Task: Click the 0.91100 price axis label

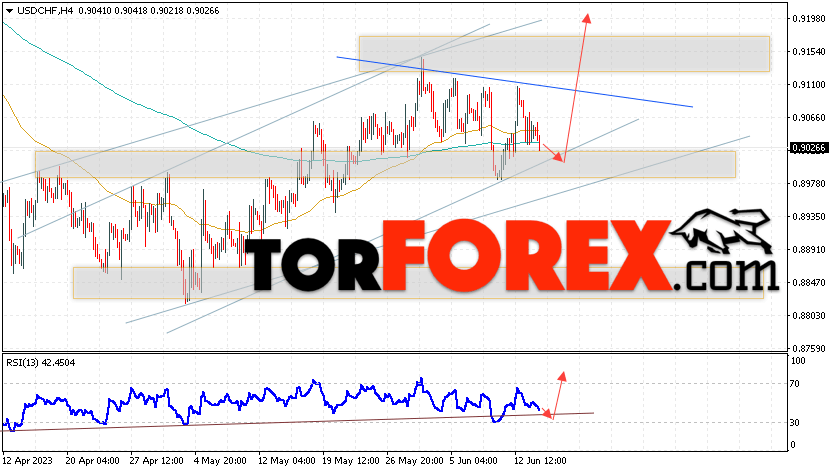Action: point(809,85)
